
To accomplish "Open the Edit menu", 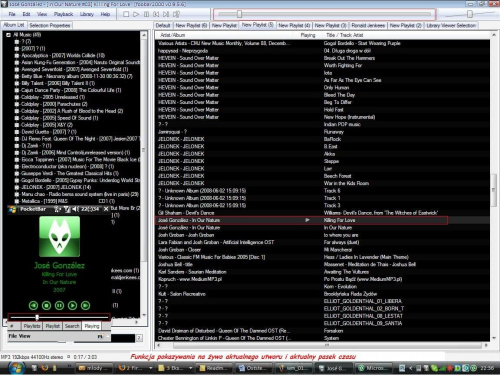I will [x=26, y=14].
